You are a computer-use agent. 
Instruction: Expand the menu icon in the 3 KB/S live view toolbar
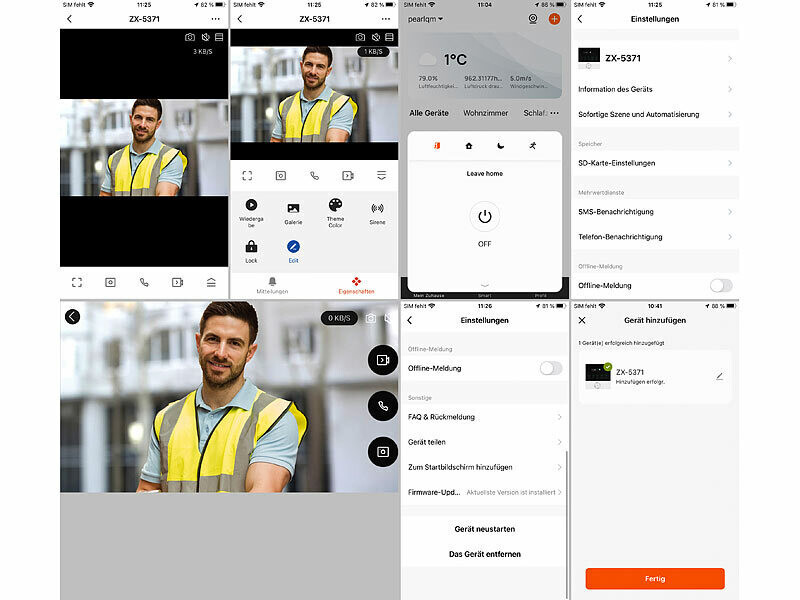(211, 282)
